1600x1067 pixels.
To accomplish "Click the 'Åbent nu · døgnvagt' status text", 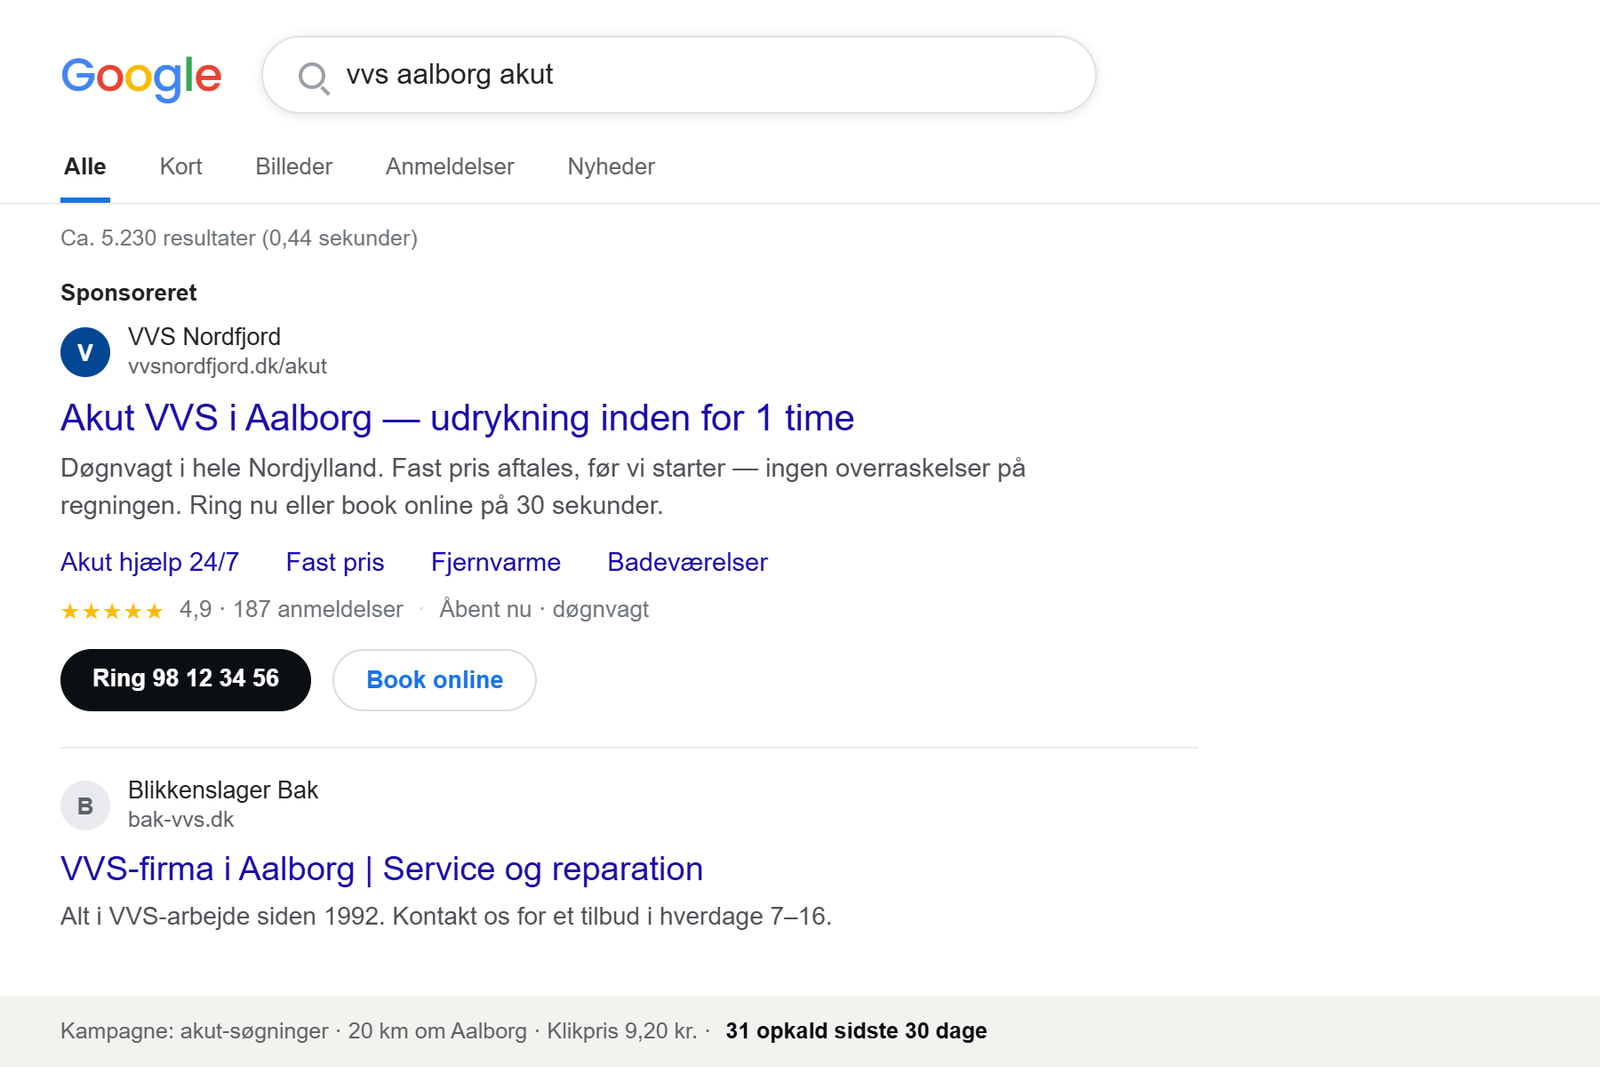I will point(544,609).
